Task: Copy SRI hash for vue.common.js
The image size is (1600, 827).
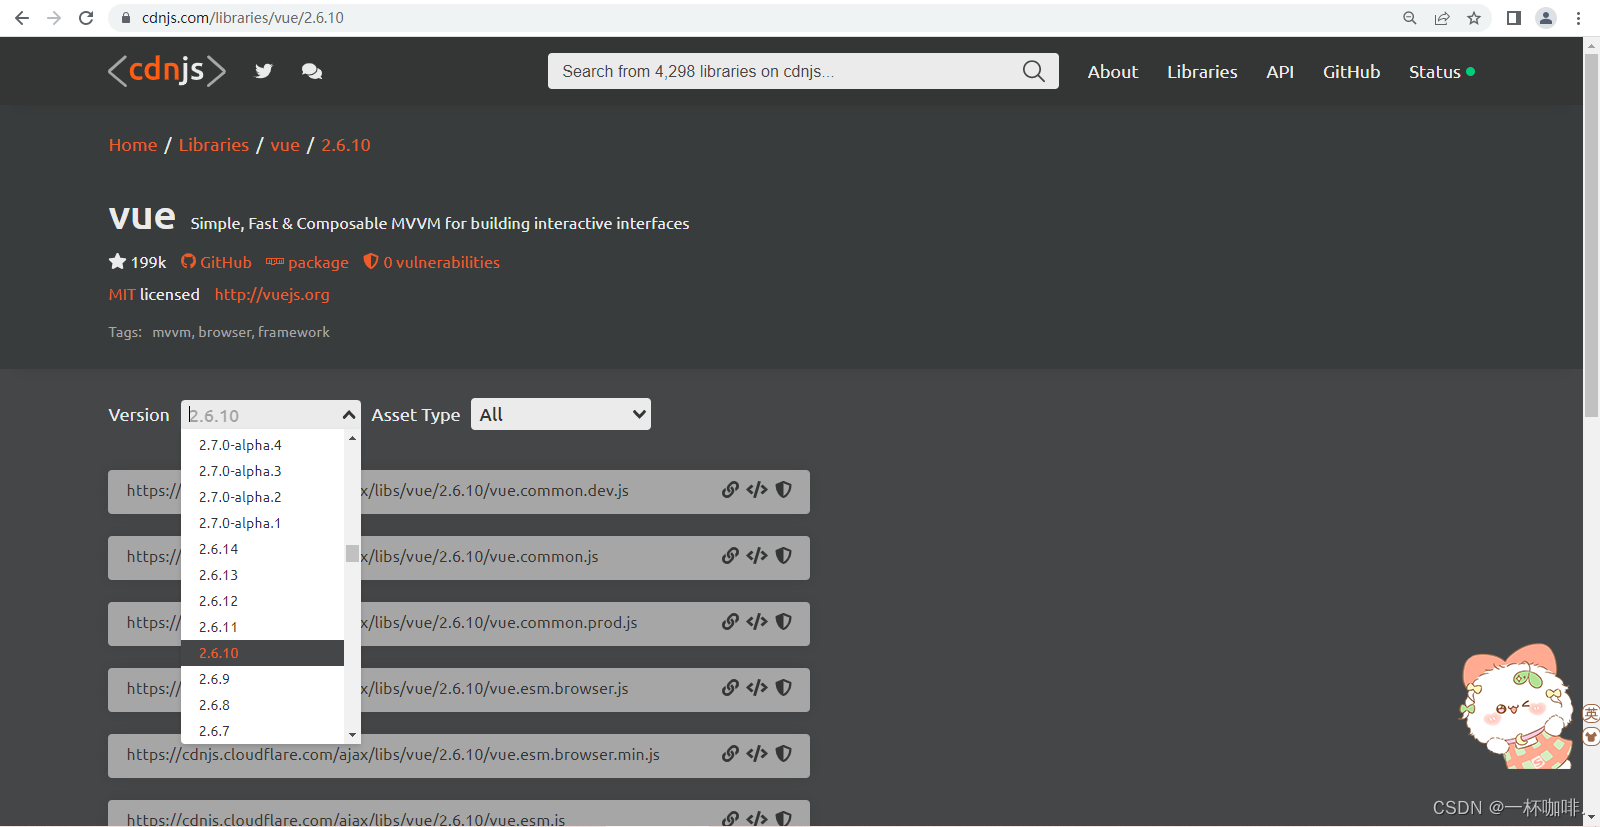Action: (x=784, y=556)
